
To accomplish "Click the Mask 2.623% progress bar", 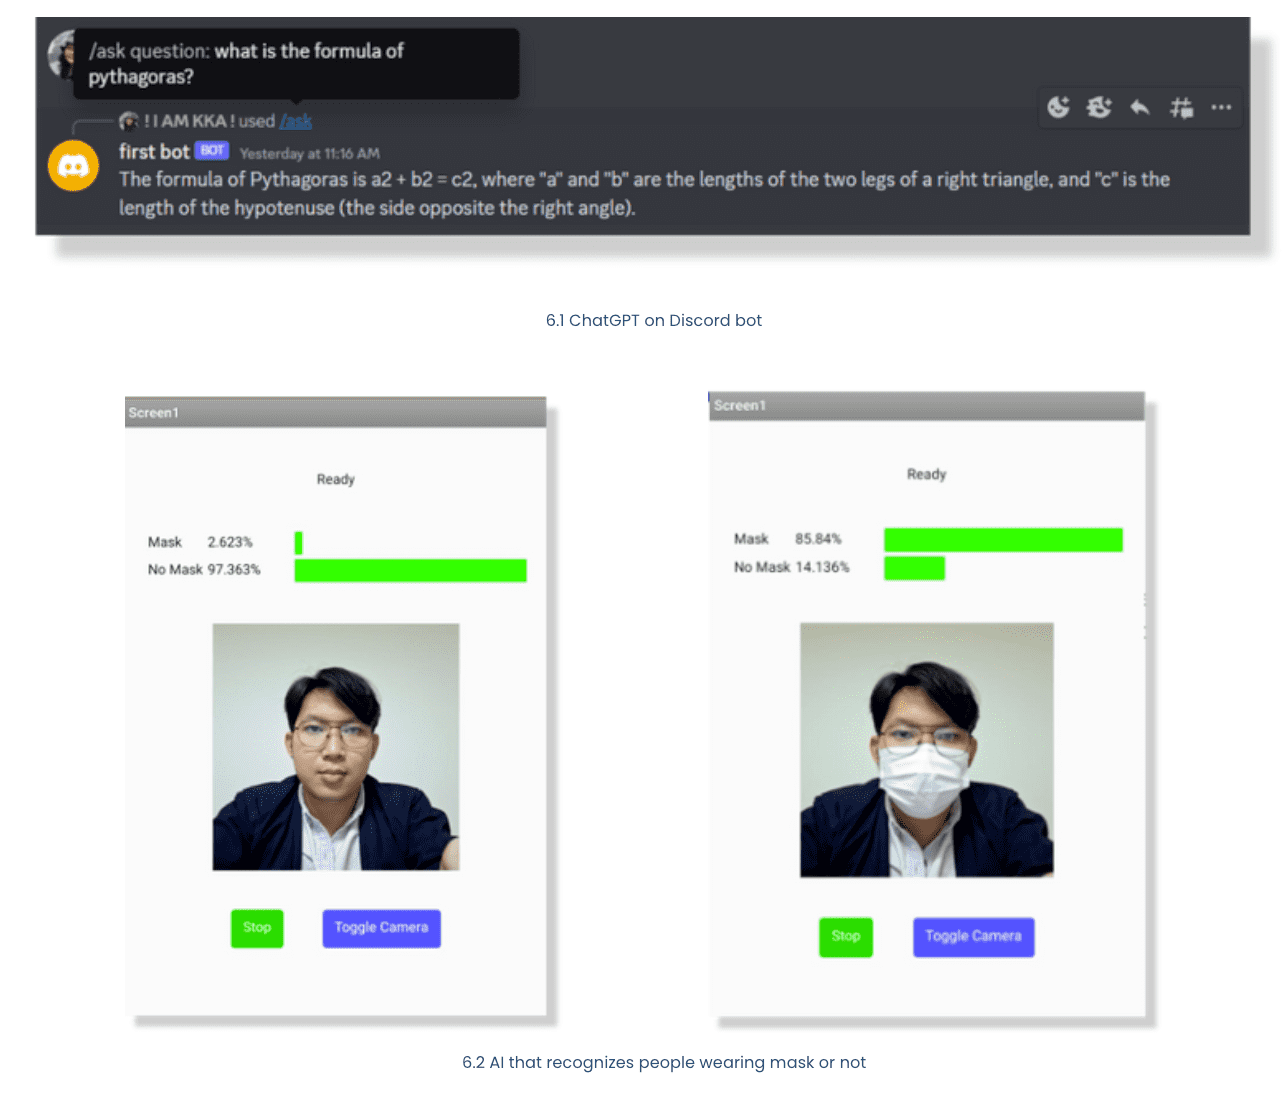I will pyautogui.click(x=298, y=541).
